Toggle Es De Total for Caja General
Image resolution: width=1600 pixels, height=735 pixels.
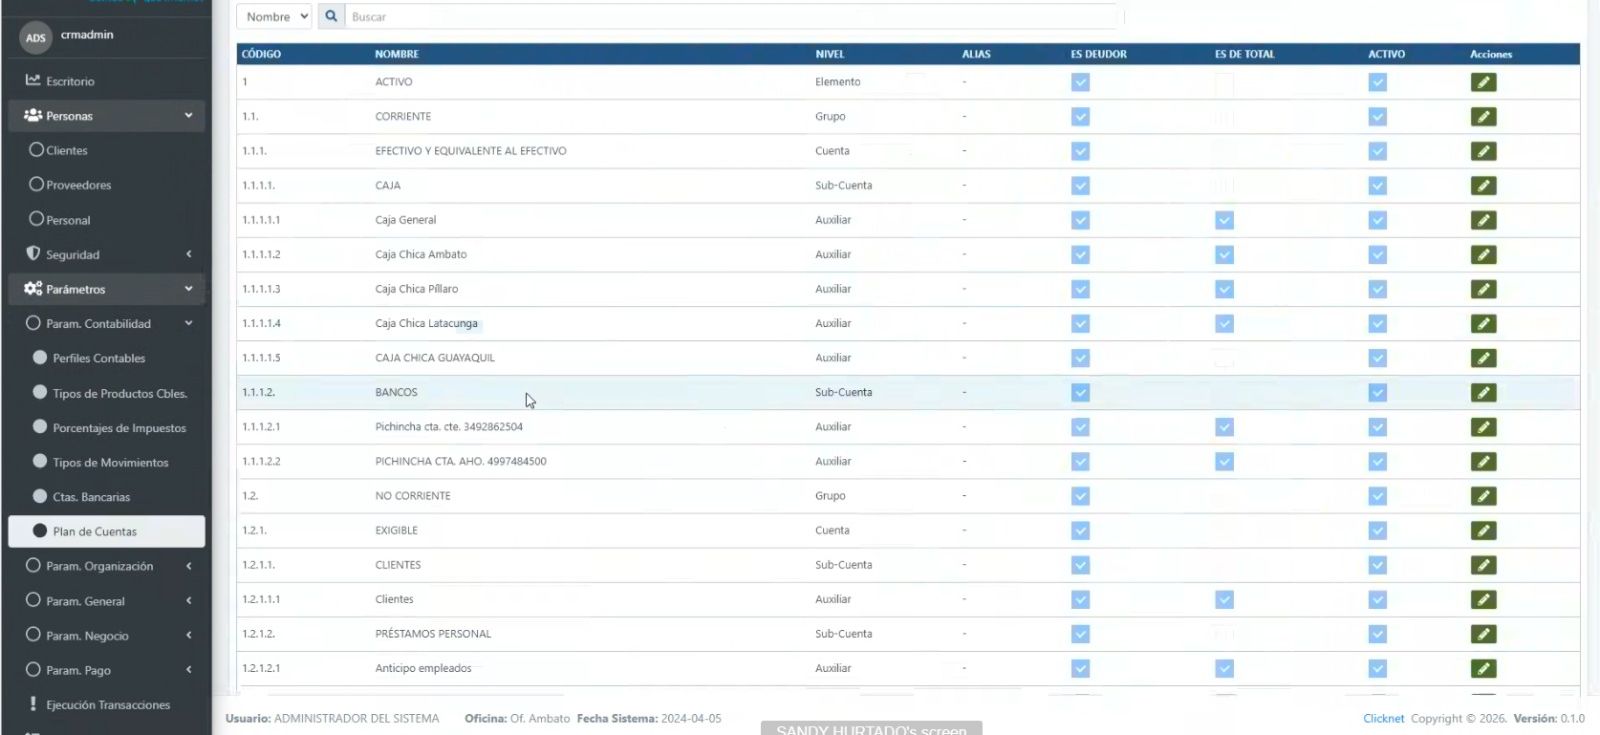point(1224,220)
